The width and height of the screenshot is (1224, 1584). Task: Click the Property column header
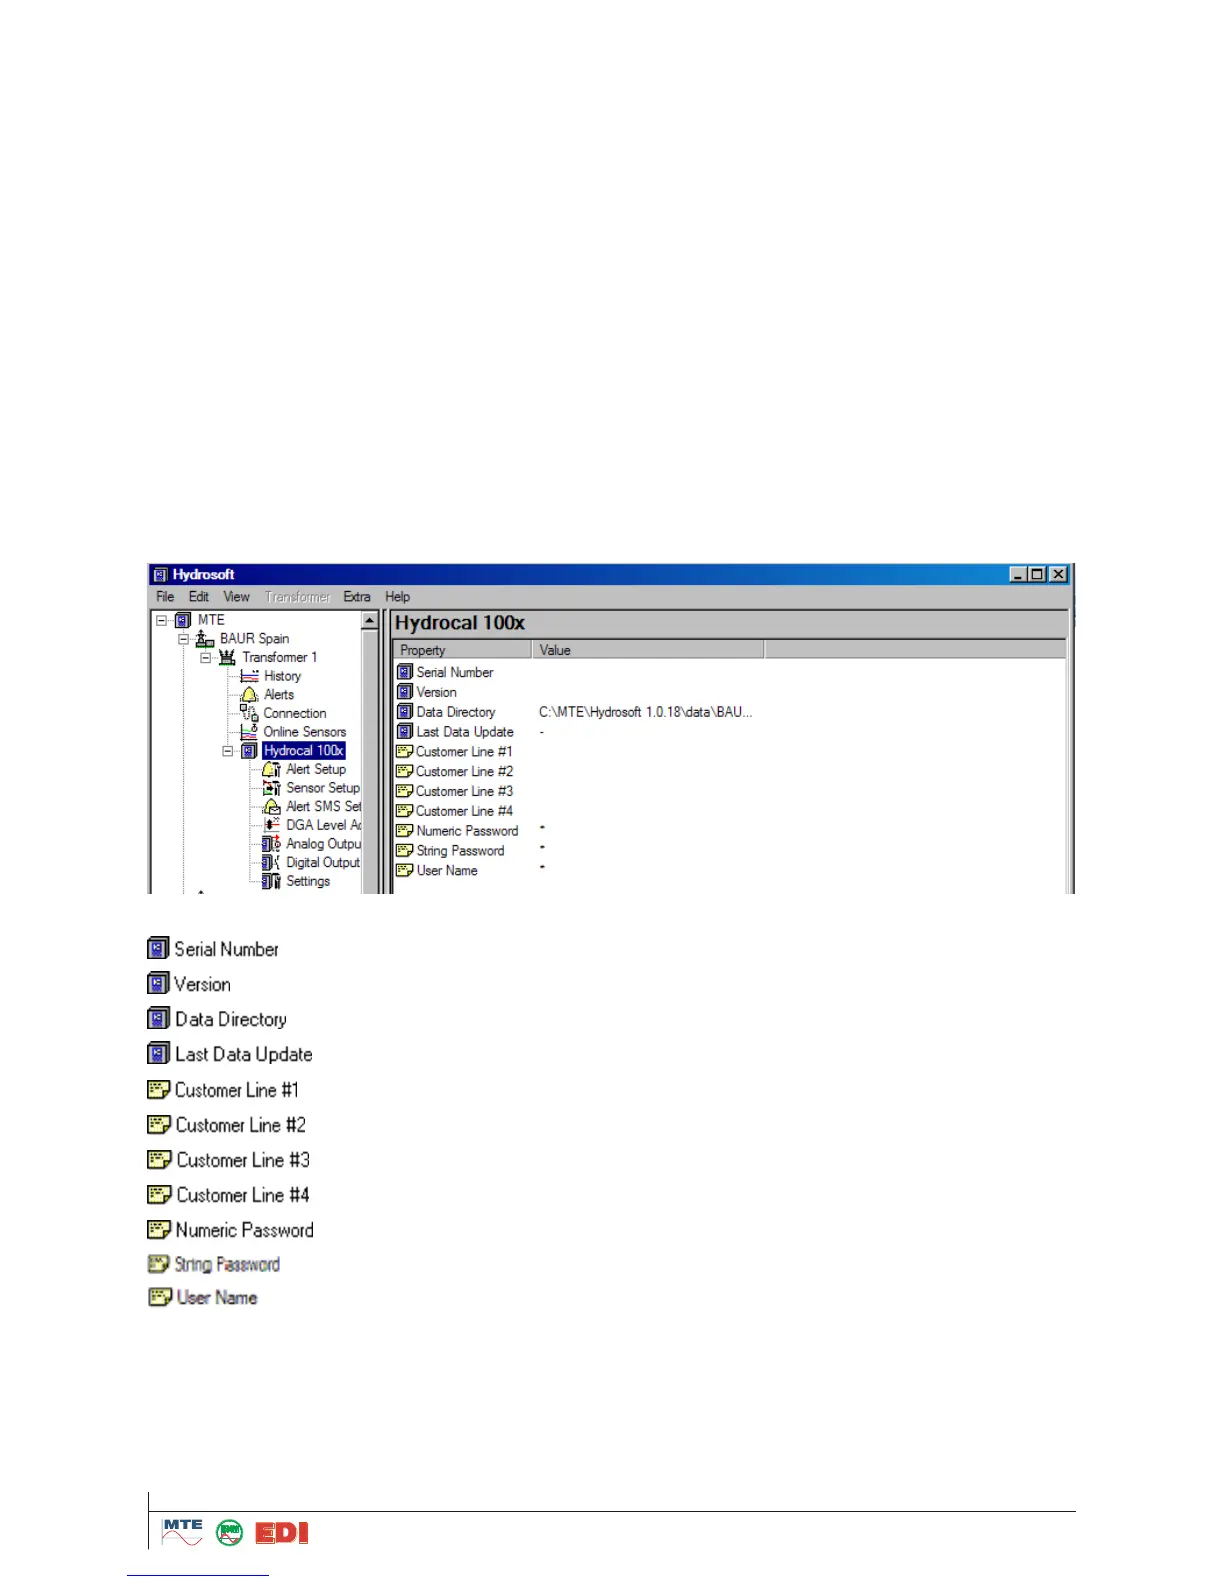pyautogui.click(x=462, y=650)
